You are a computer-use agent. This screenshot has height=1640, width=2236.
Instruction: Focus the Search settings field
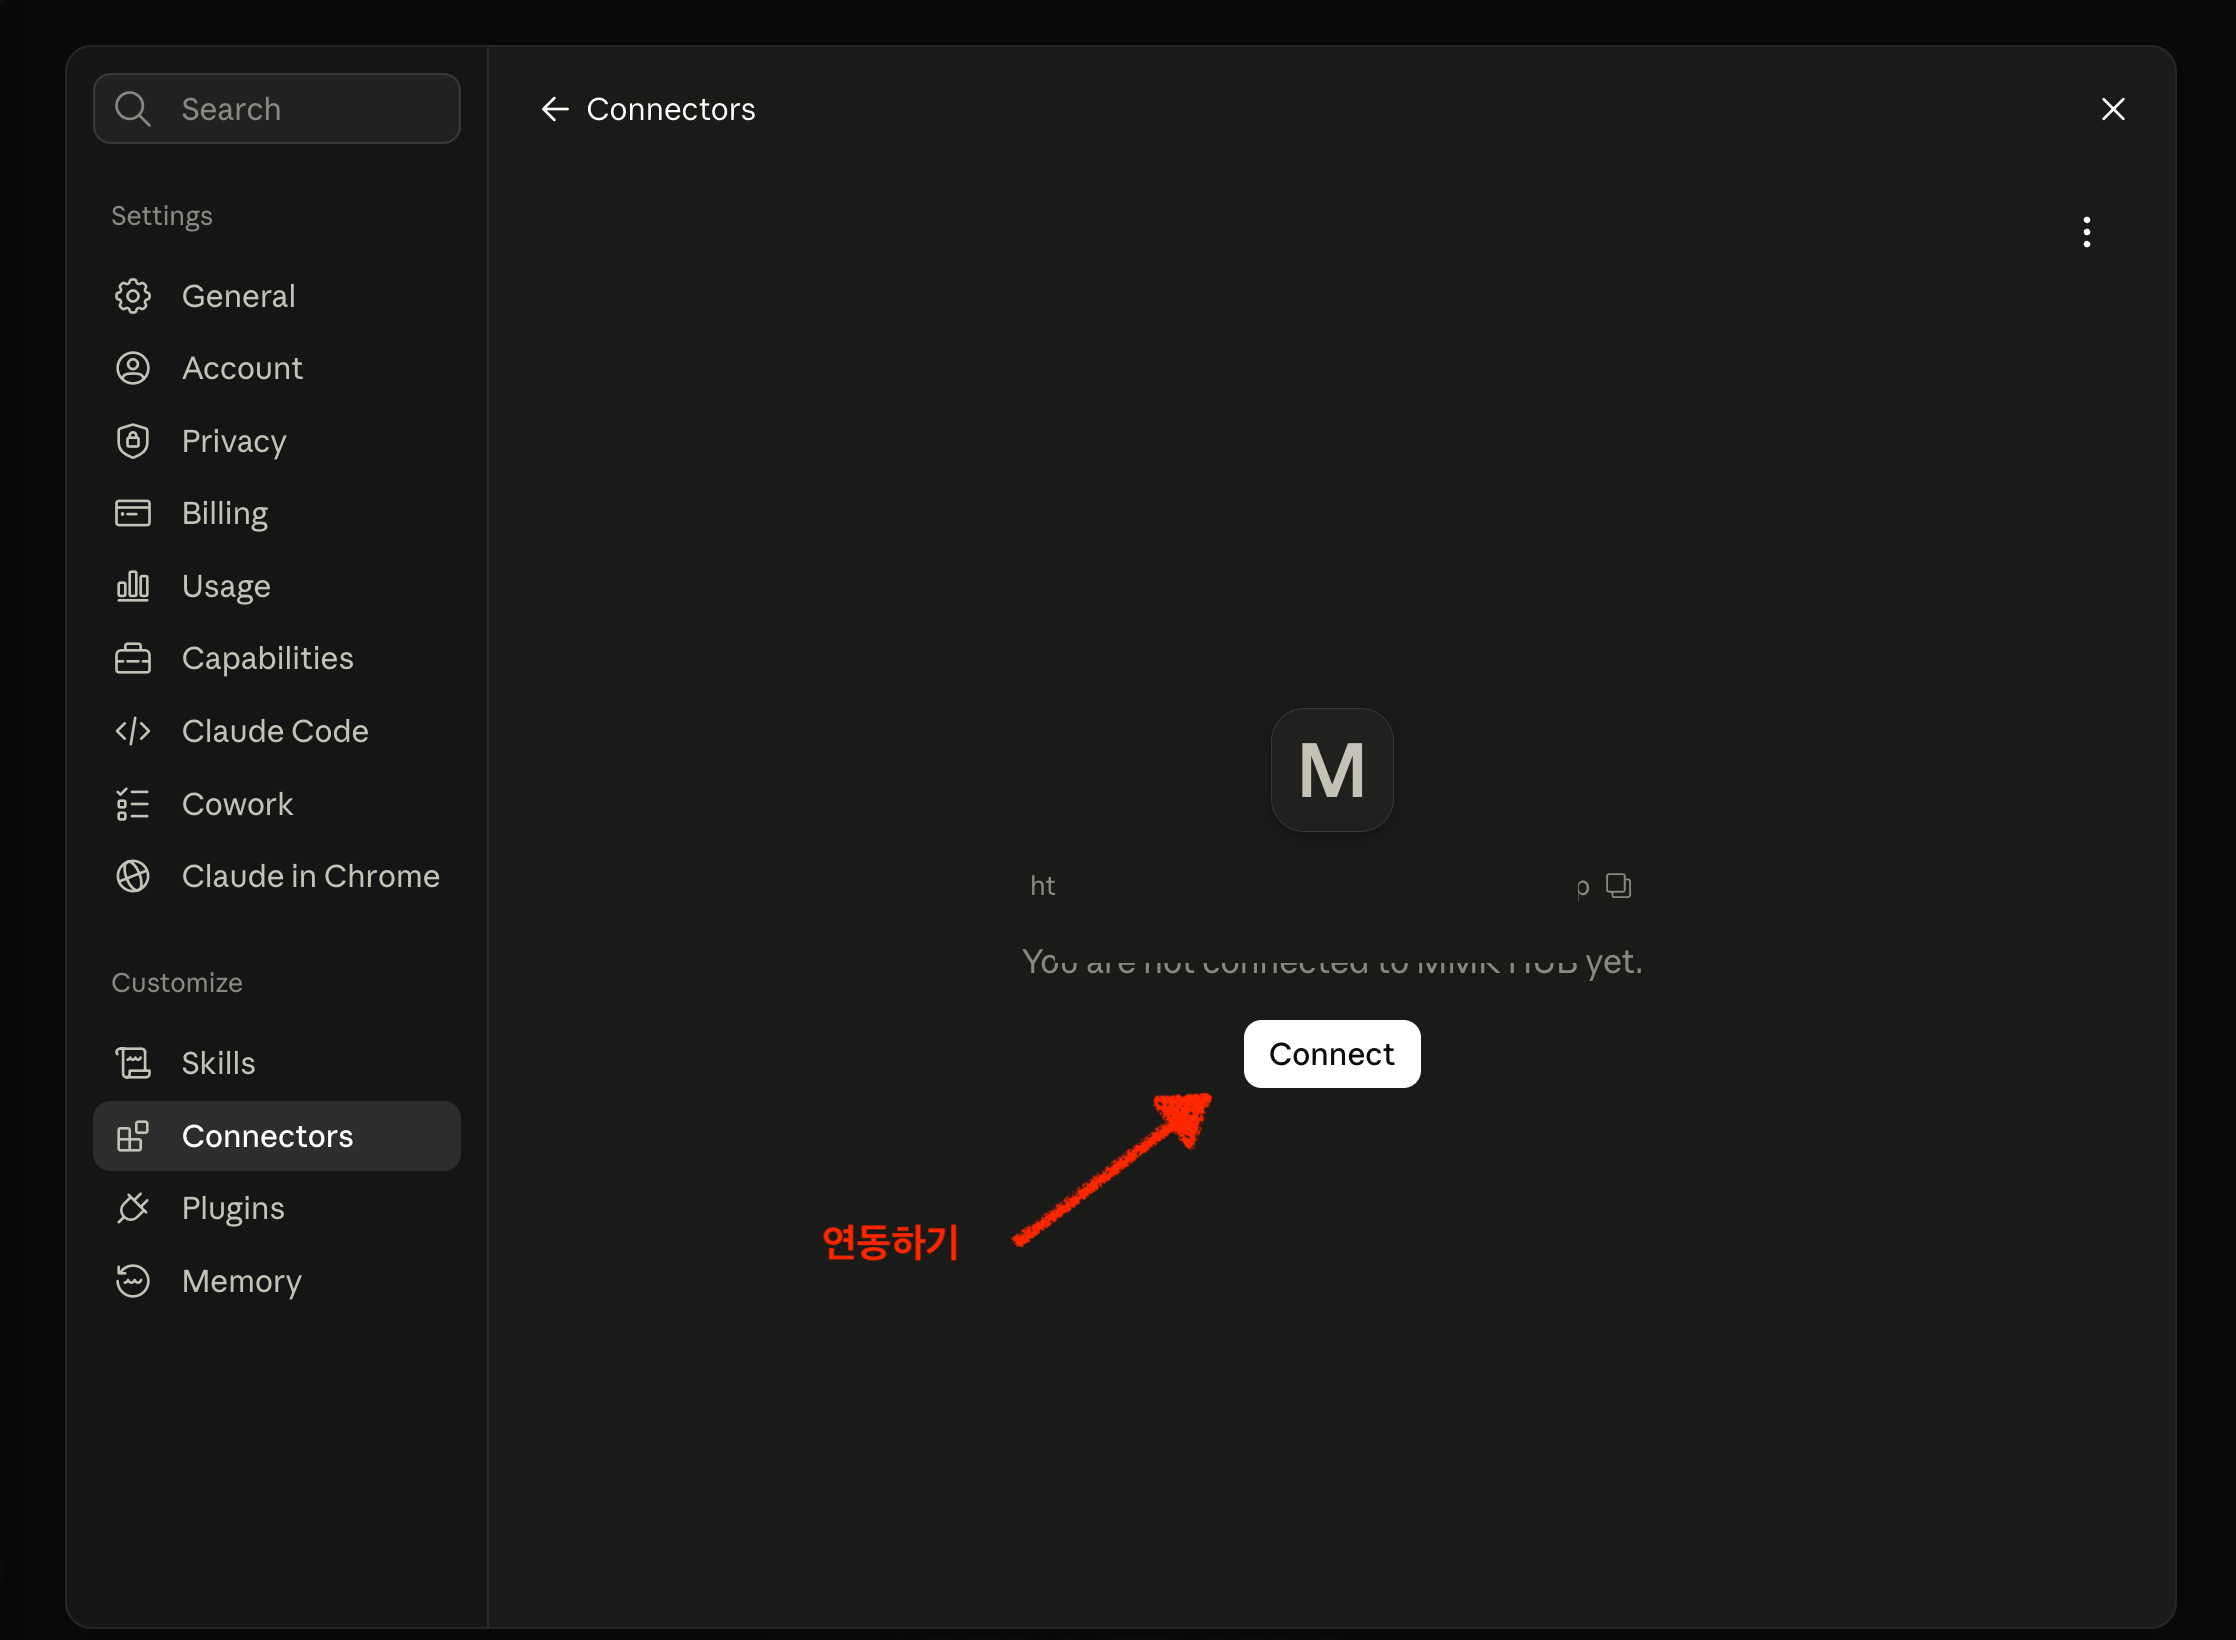[x=277, y=108]
